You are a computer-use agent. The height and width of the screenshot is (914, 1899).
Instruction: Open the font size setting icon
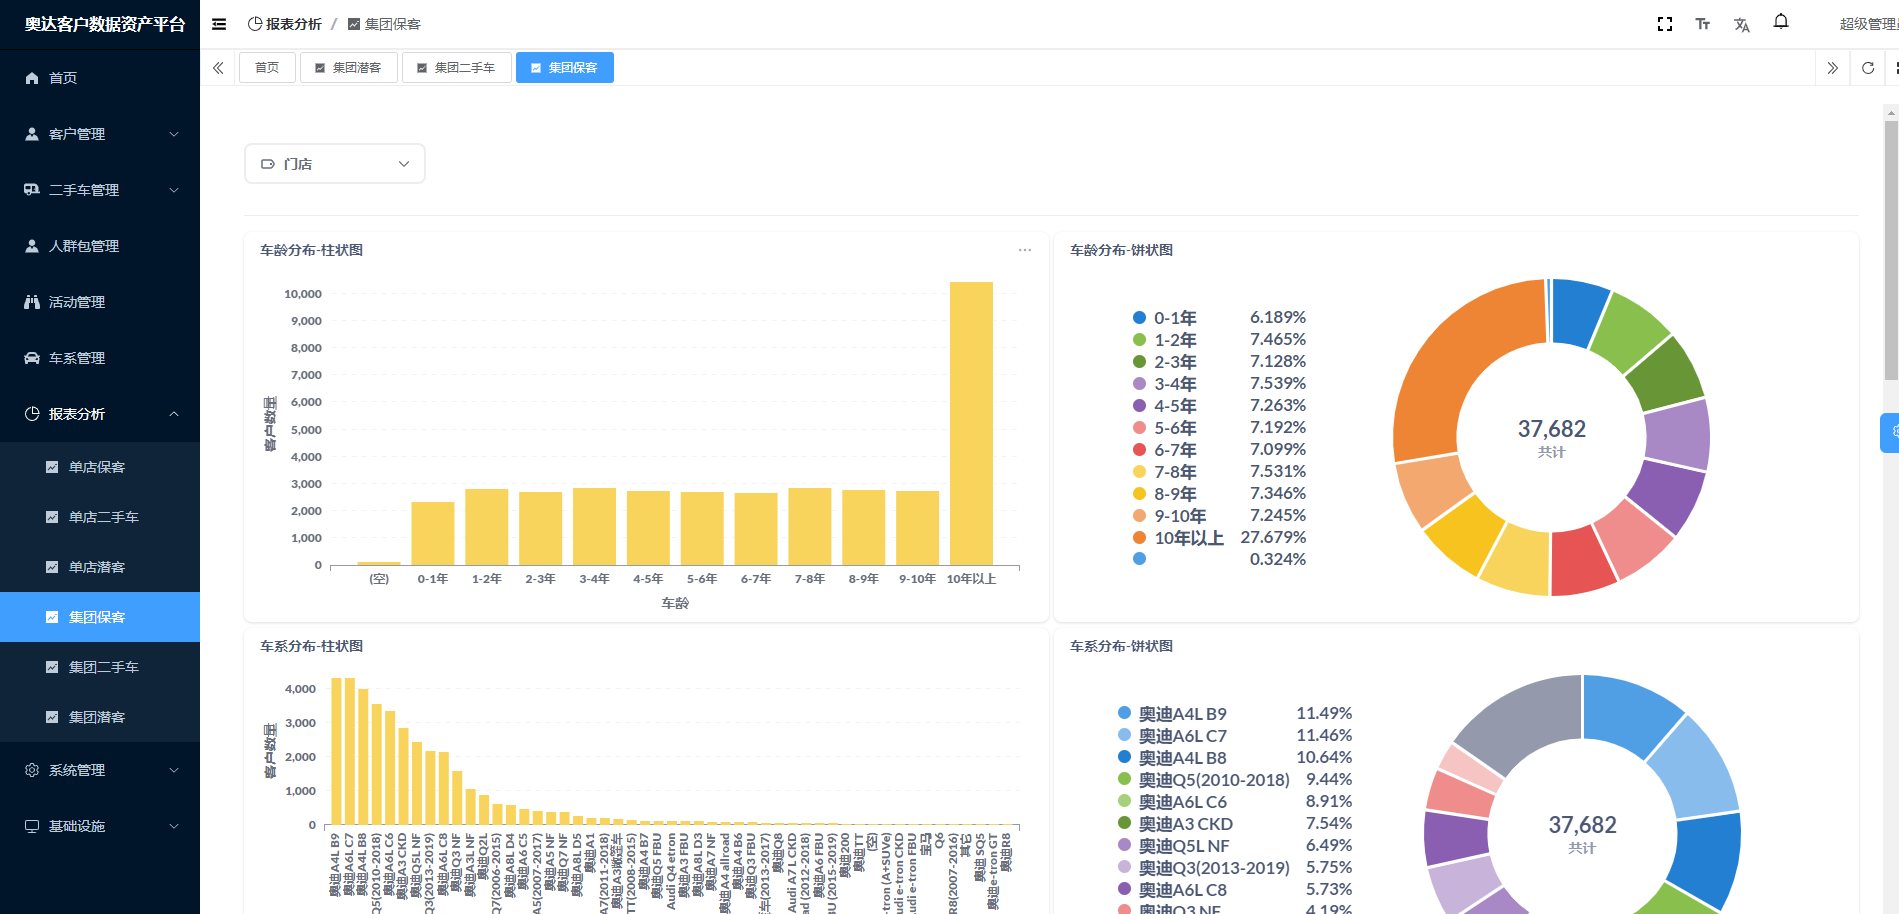[1703, 24]
